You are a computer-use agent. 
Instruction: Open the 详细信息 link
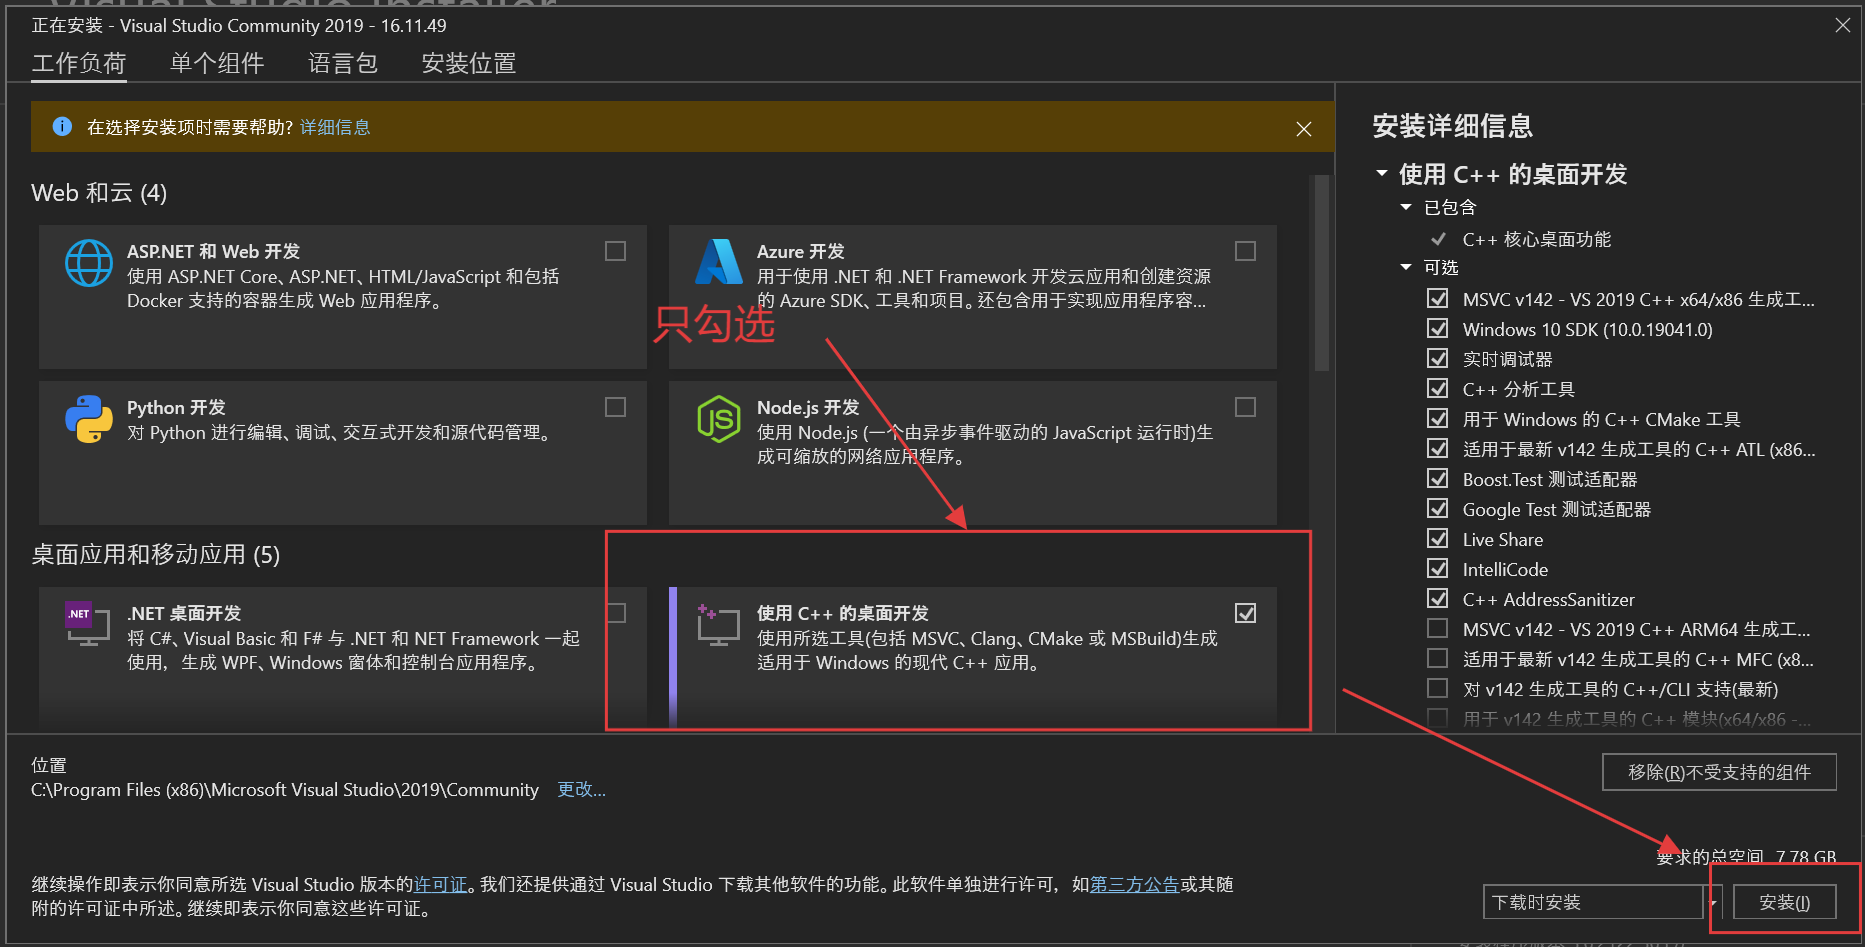point(335,127)
